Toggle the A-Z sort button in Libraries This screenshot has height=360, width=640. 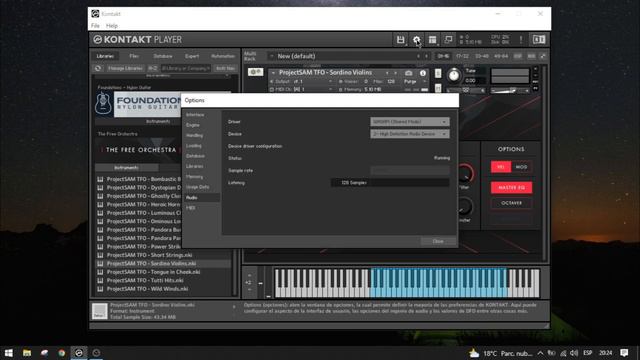tap(153, 68)
